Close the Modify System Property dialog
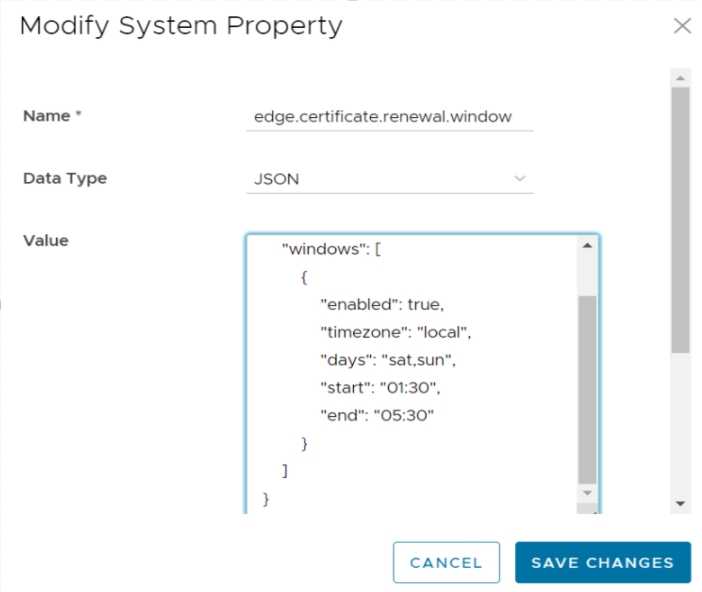The image size is (702, 592). tap(682, 26)
